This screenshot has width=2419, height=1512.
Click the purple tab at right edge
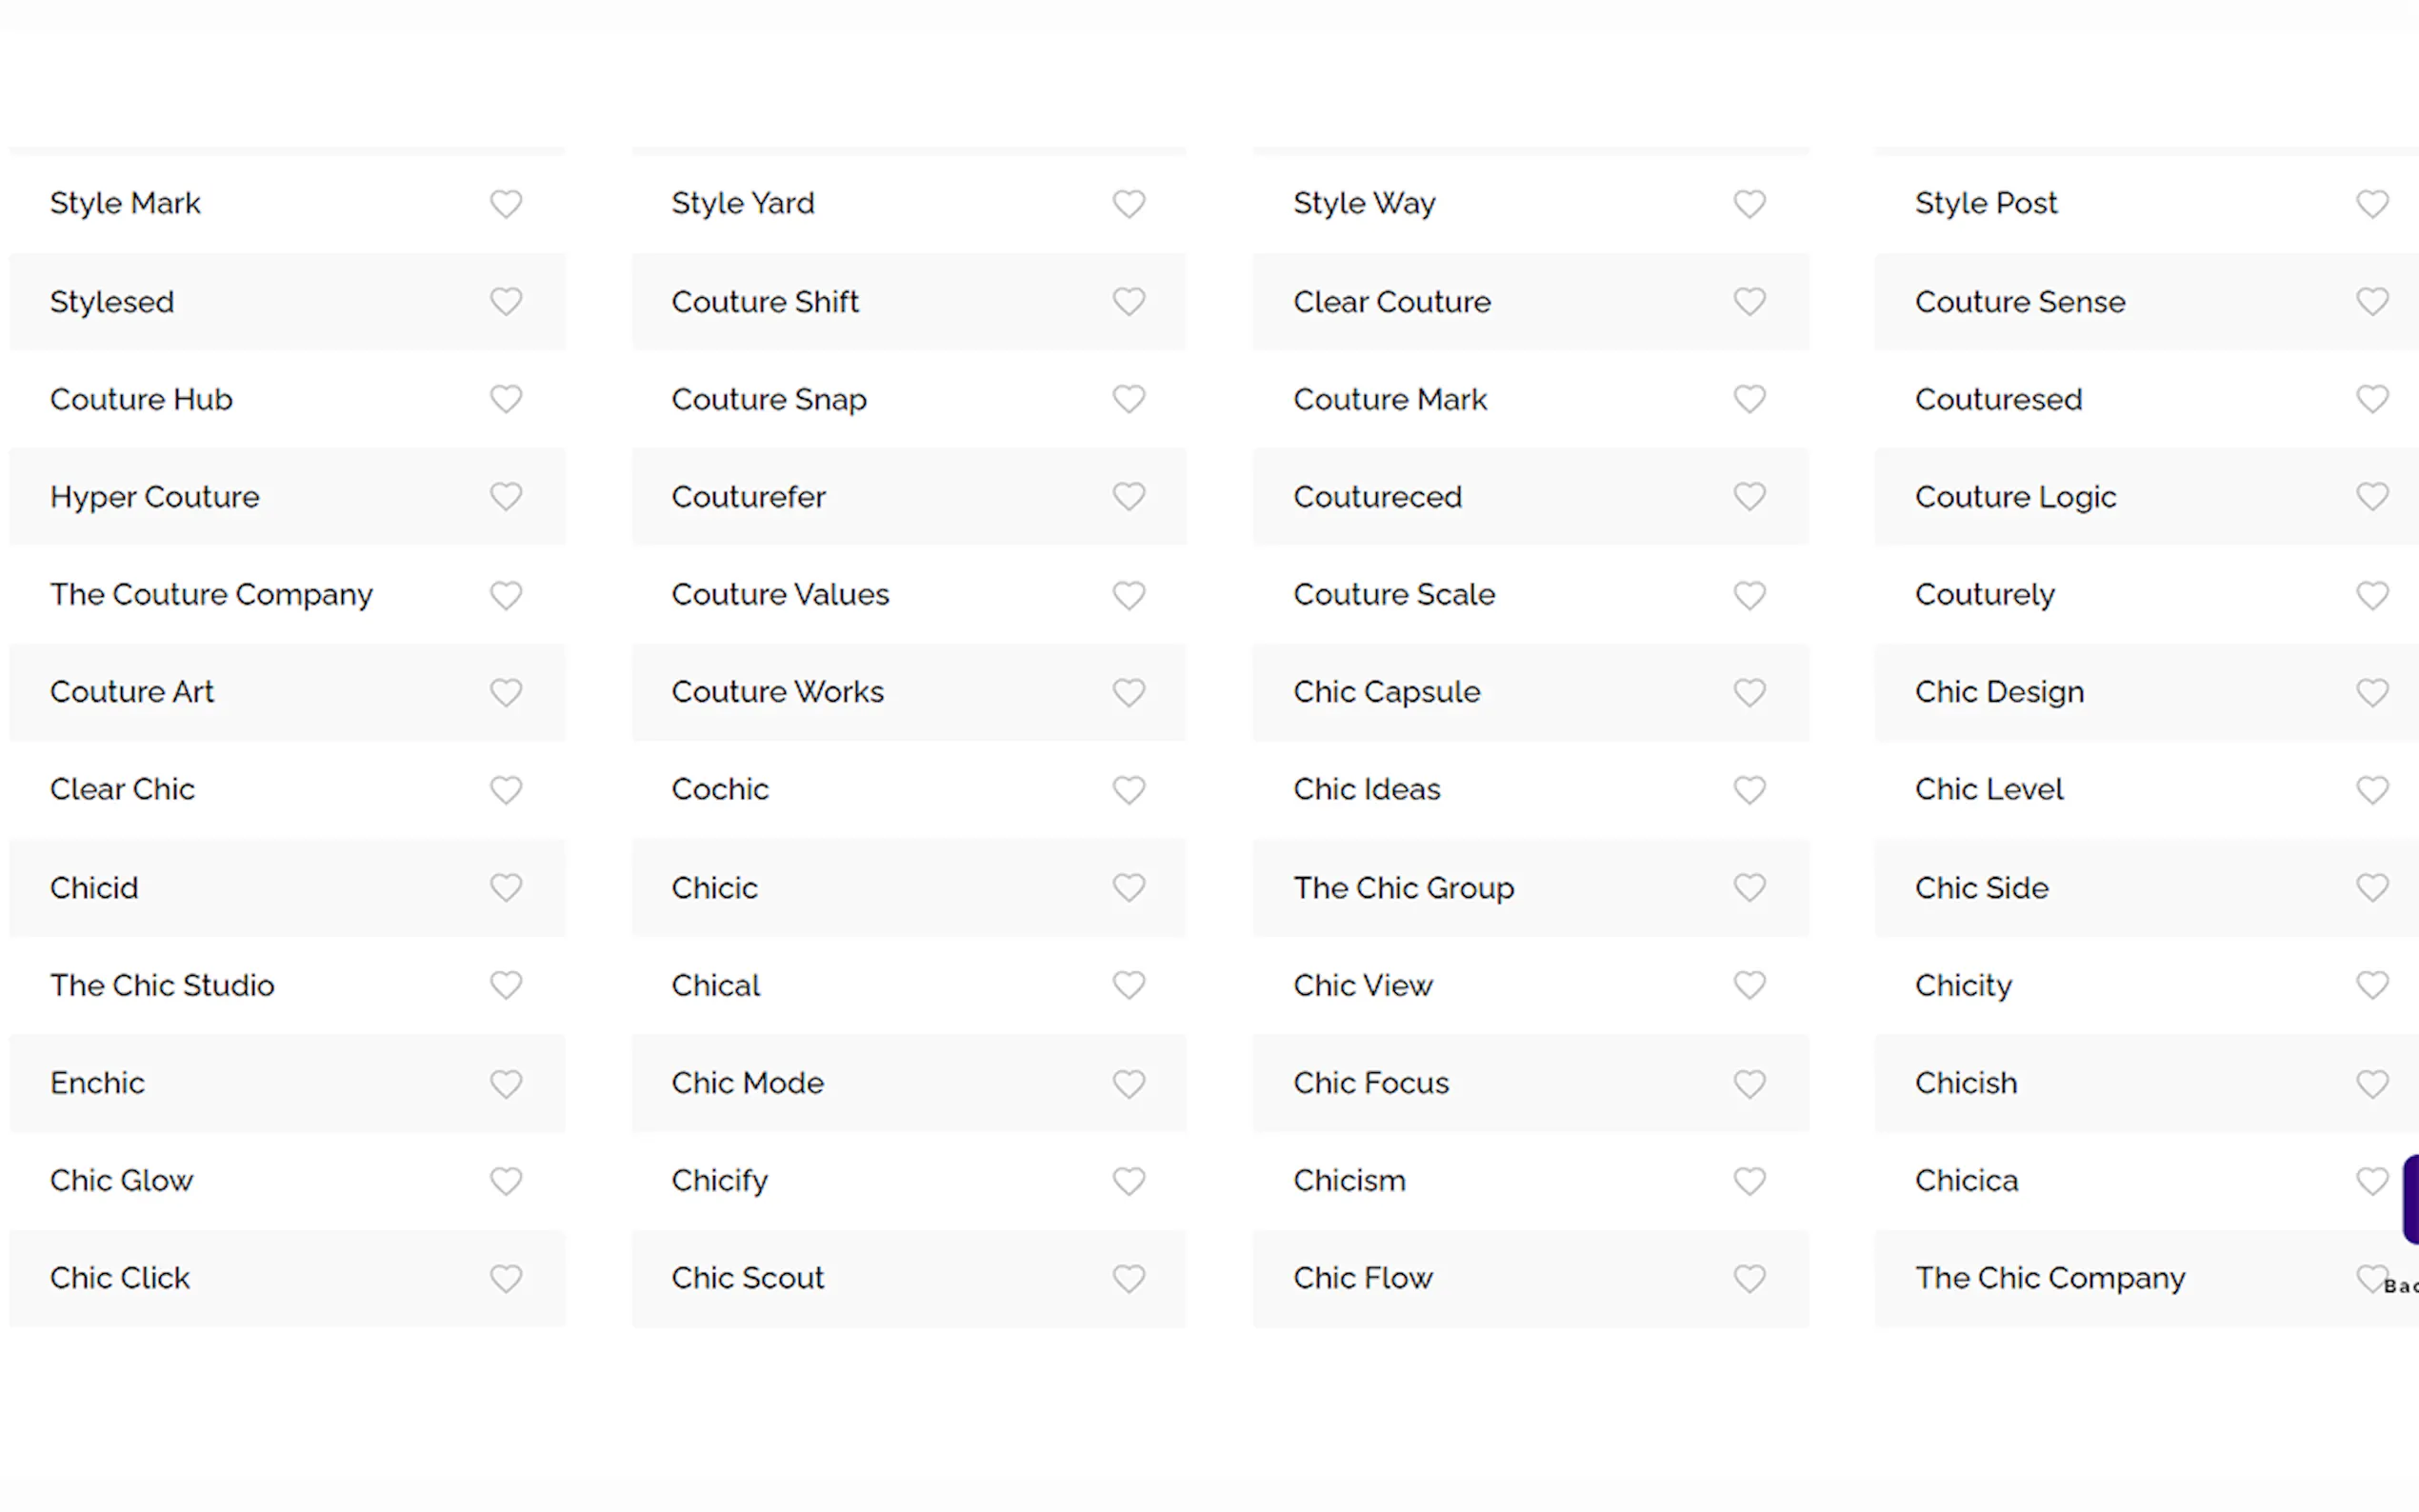point(2410,1199)
